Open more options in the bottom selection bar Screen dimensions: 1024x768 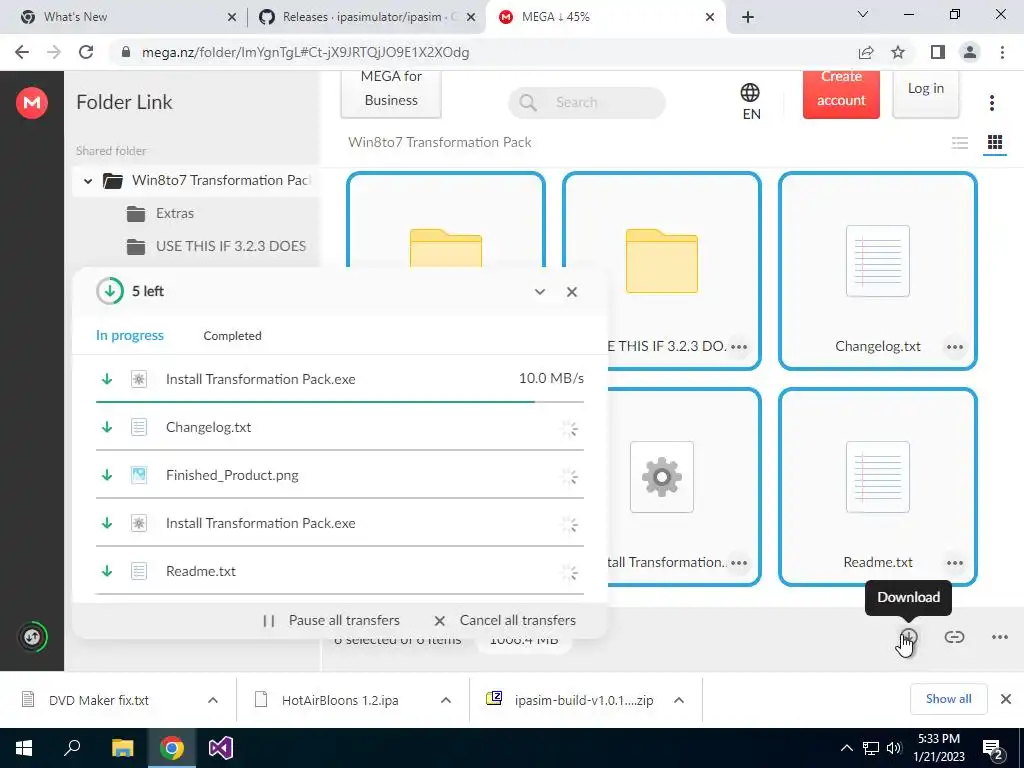[999, 637]
